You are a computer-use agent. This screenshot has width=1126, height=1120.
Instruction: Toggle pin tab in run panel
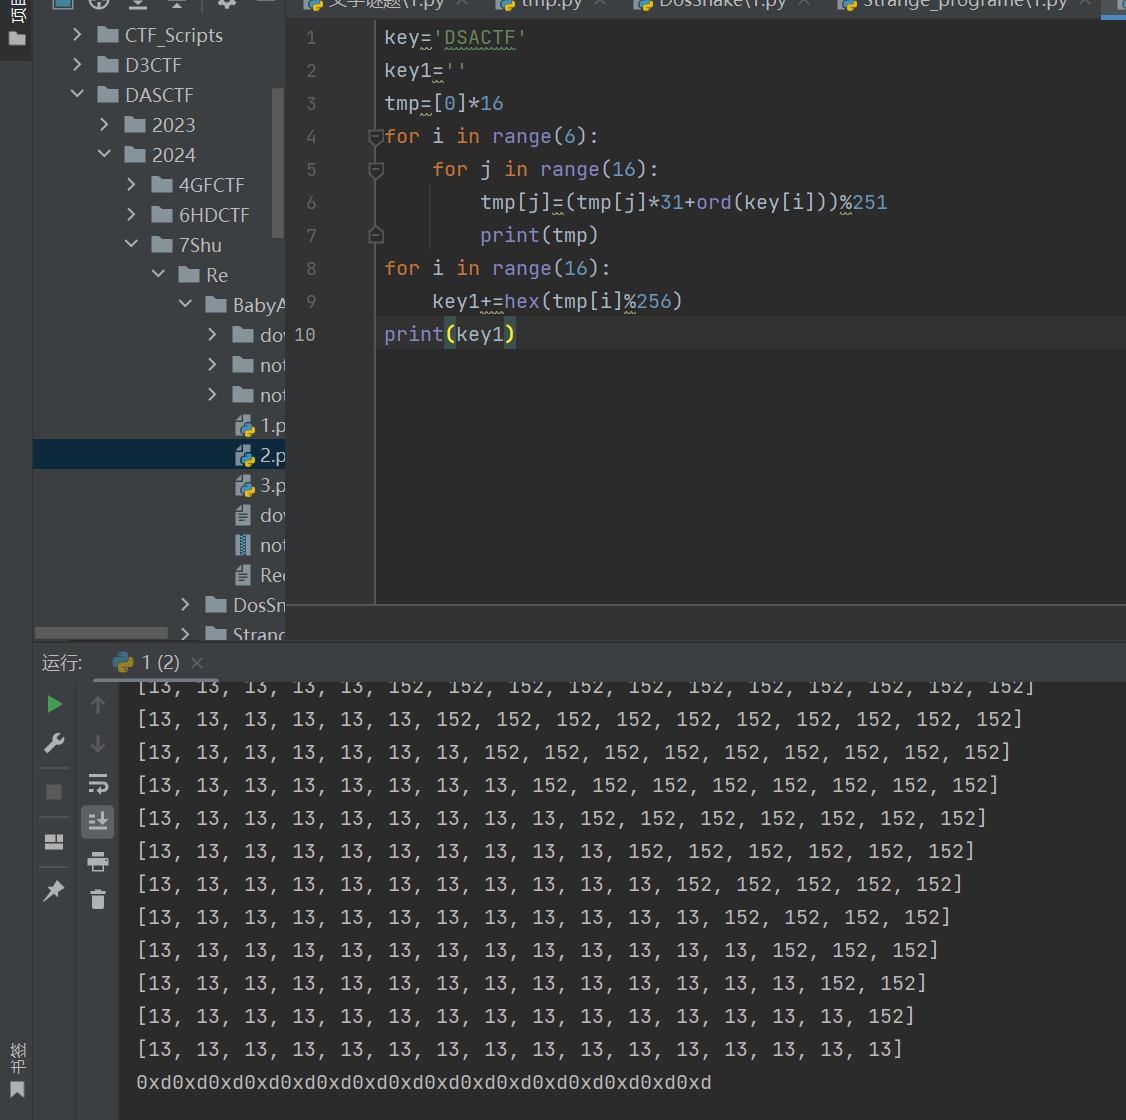click(x=54, y=891)
